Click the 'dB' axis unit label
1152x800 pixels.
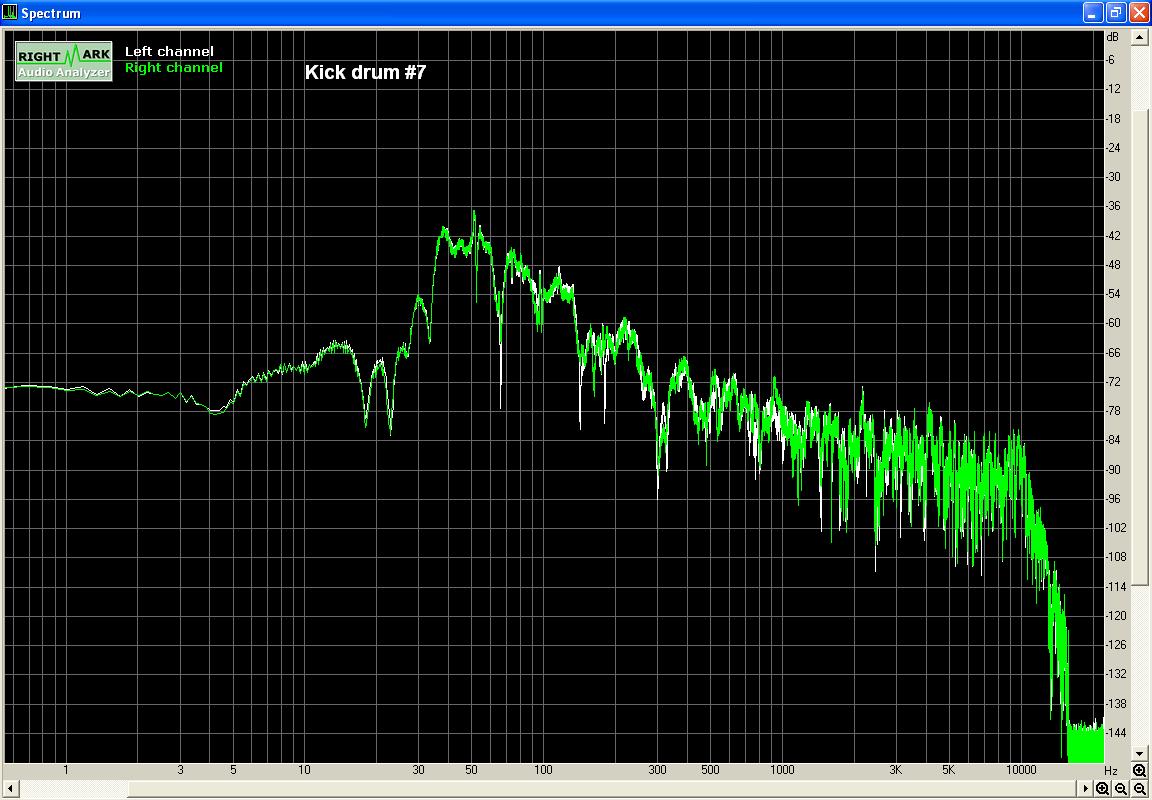(1112, 37)
